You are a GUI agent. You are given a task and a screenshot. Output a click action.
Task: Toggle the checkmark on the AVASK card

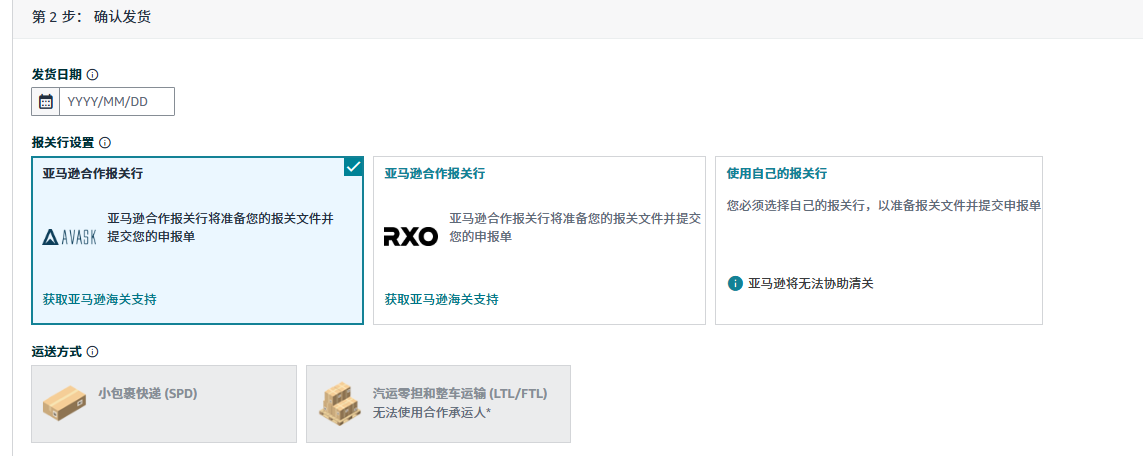click(354, 166)
